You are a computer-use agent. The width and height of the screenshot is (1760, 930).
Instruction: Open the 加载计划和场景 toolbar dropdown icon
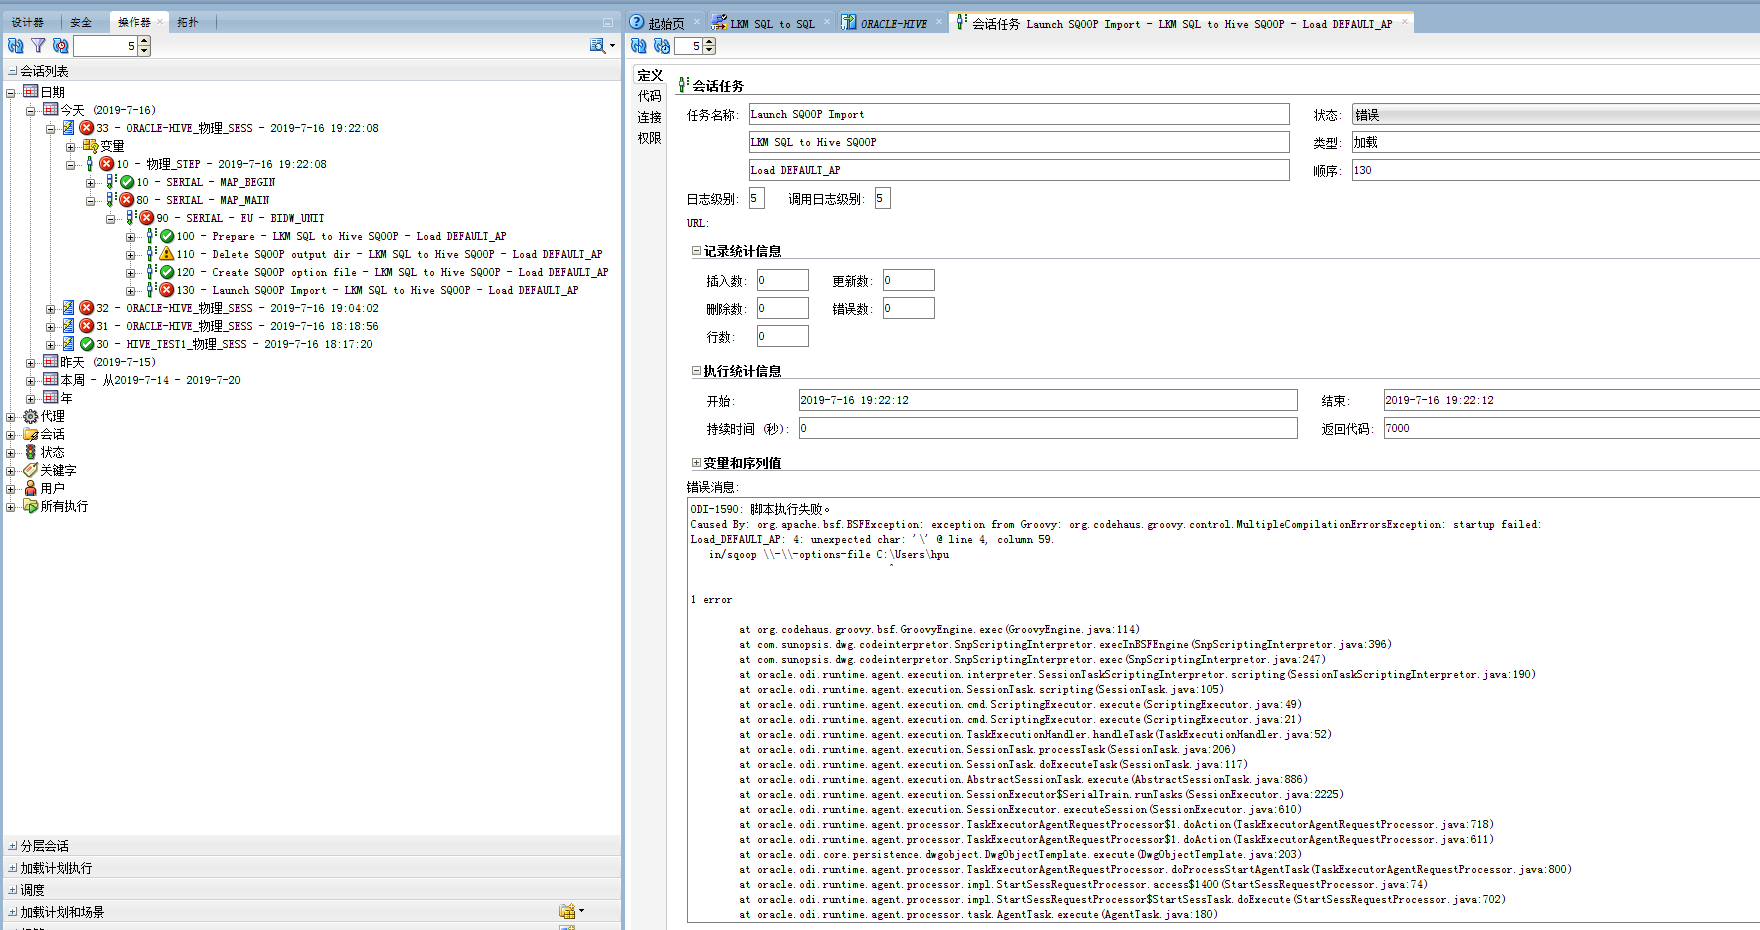pyautogui.click(x=571, y=911)
